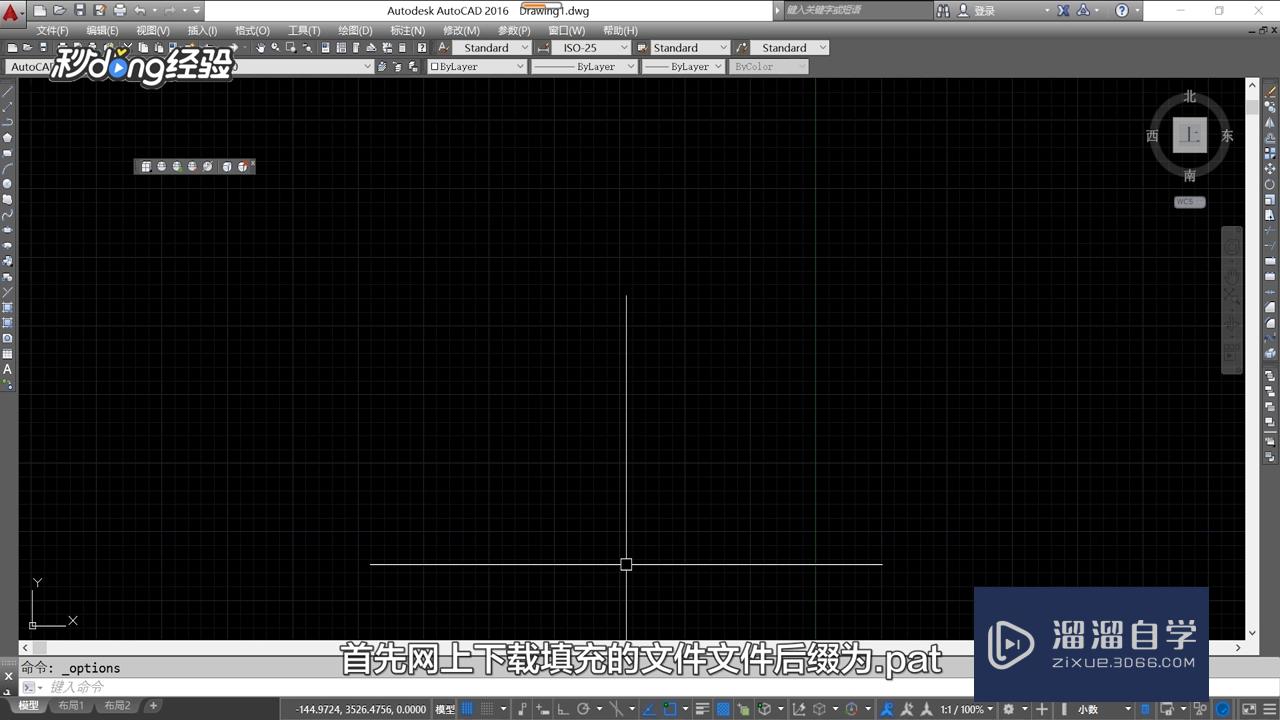1280x720 pixels.
Task: Undo the last action with the Undo arrow
Action: coord(140,10)
